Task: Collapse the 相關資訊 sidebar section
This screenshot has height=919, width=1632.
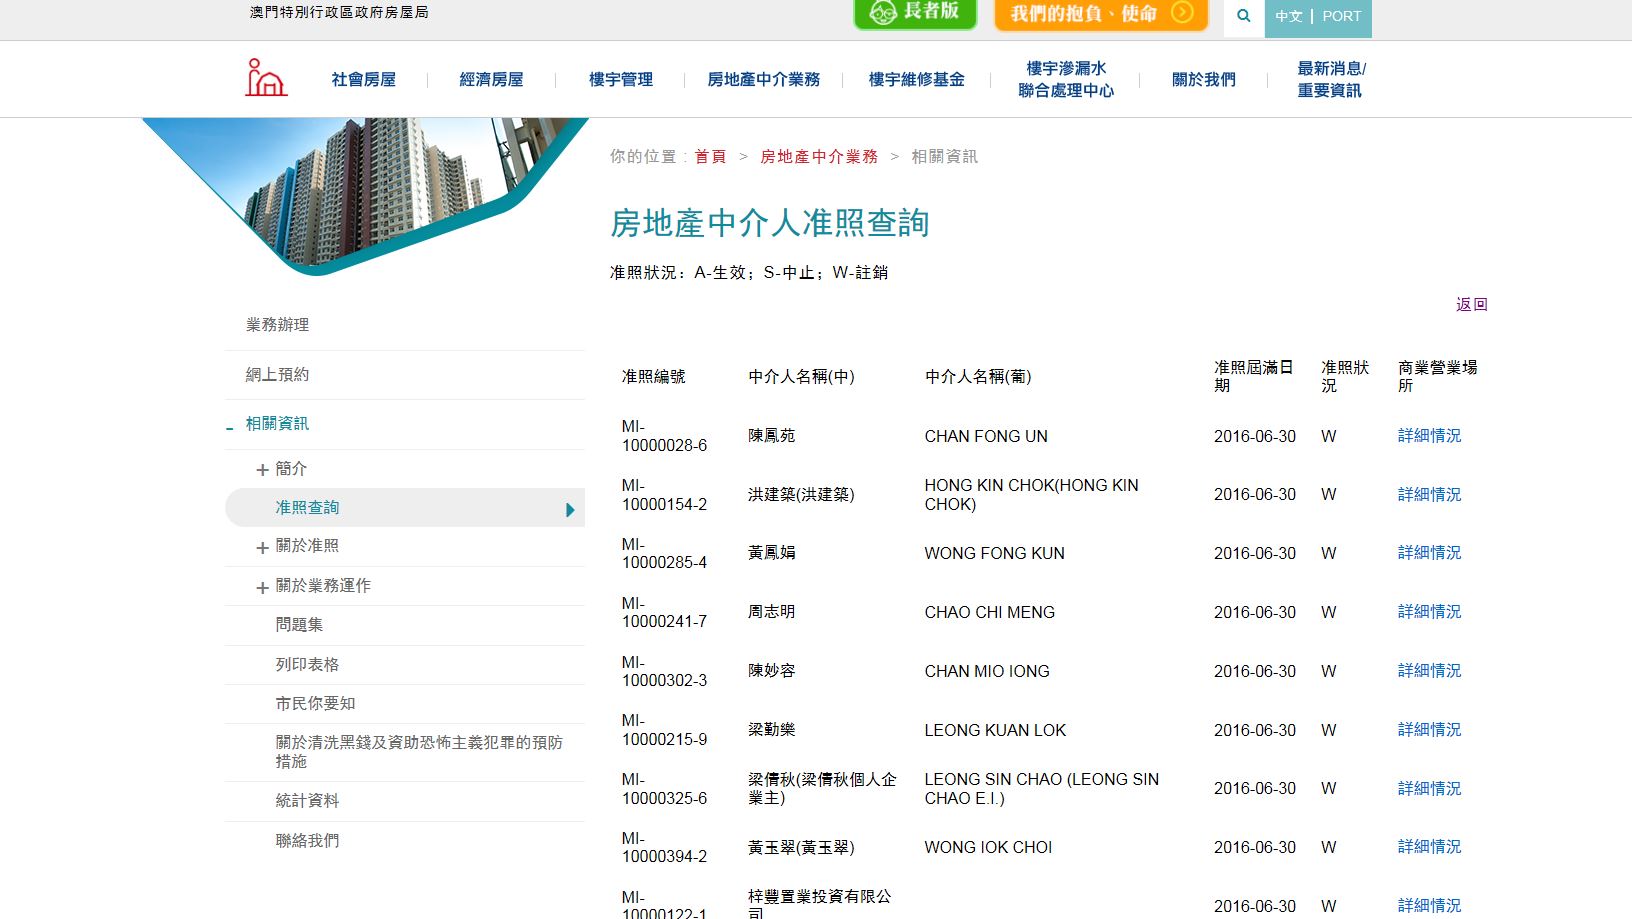Action: point(230,426)
